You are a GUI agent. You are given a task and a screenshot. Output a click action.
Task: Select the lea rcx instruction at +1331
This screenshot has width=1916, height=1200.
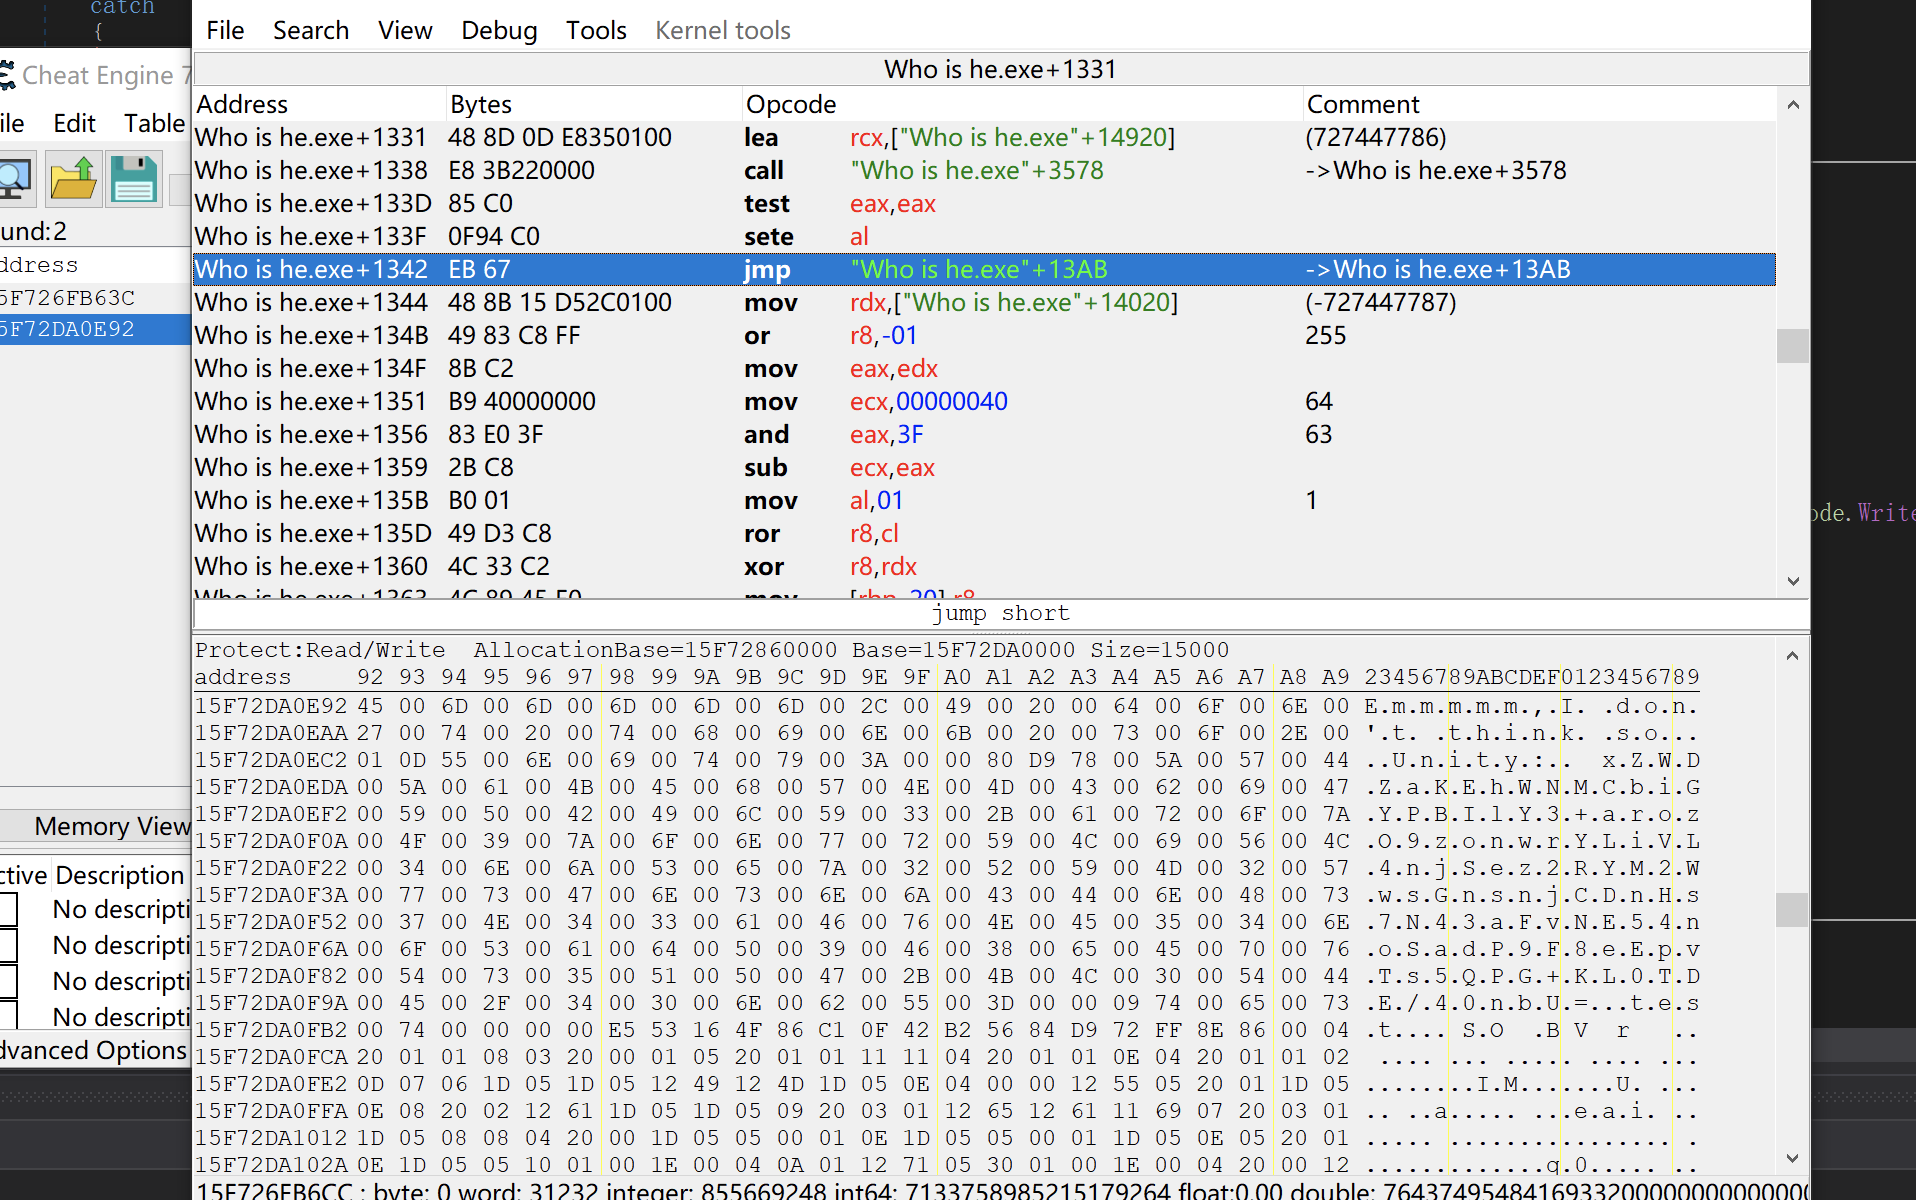984,137
